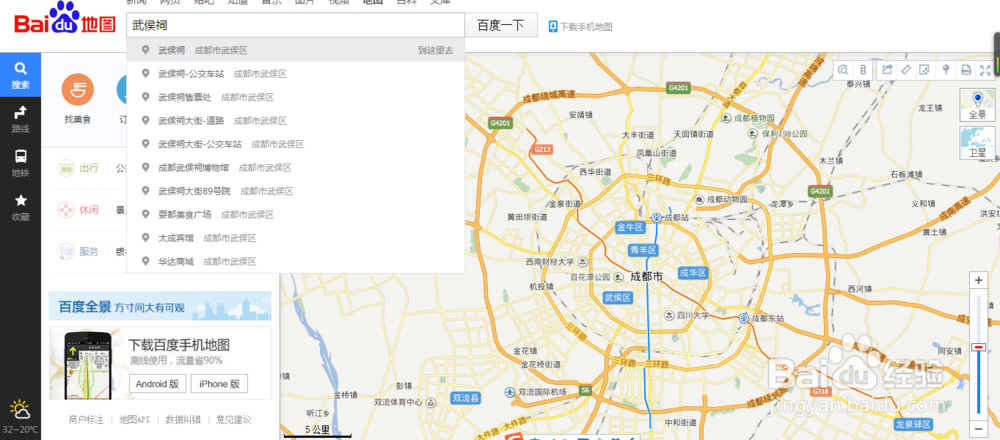Image resolution: width=1000 pixels, height=440 pixels.
Task: Click the area search magnifier map tool
Action: pos(843,70)
